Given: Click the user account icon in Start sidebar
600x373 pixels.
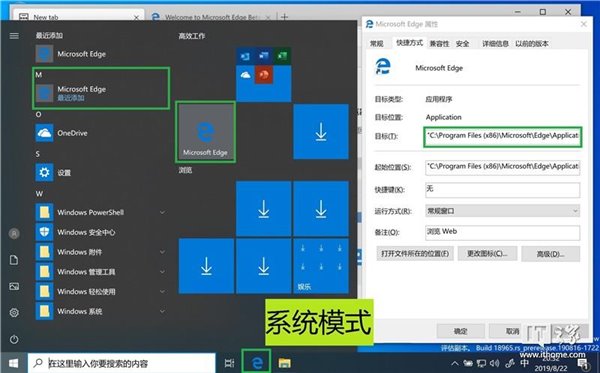Looking at the screenshot, I should (x=14, y=233).
